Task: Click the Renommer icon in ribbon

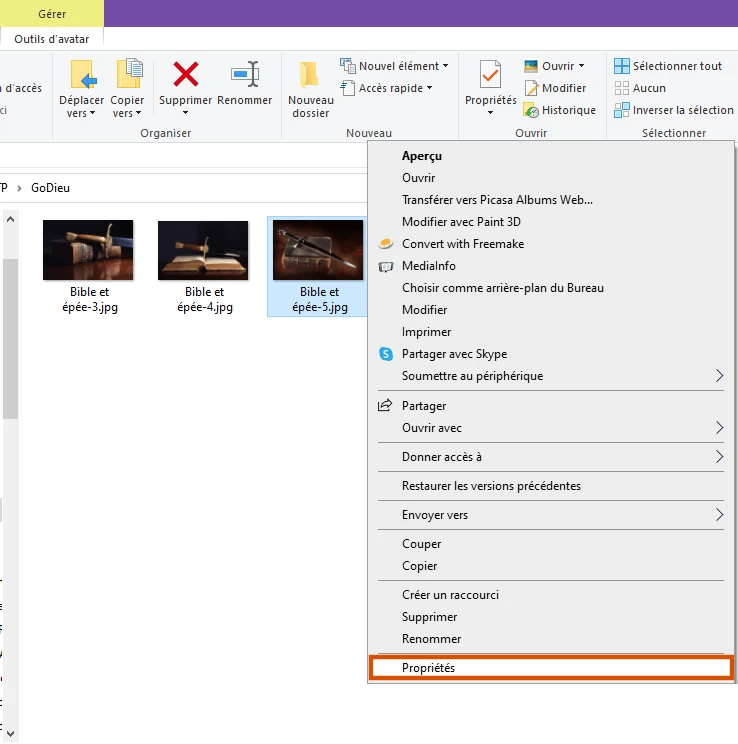Action: click(245, 76)
